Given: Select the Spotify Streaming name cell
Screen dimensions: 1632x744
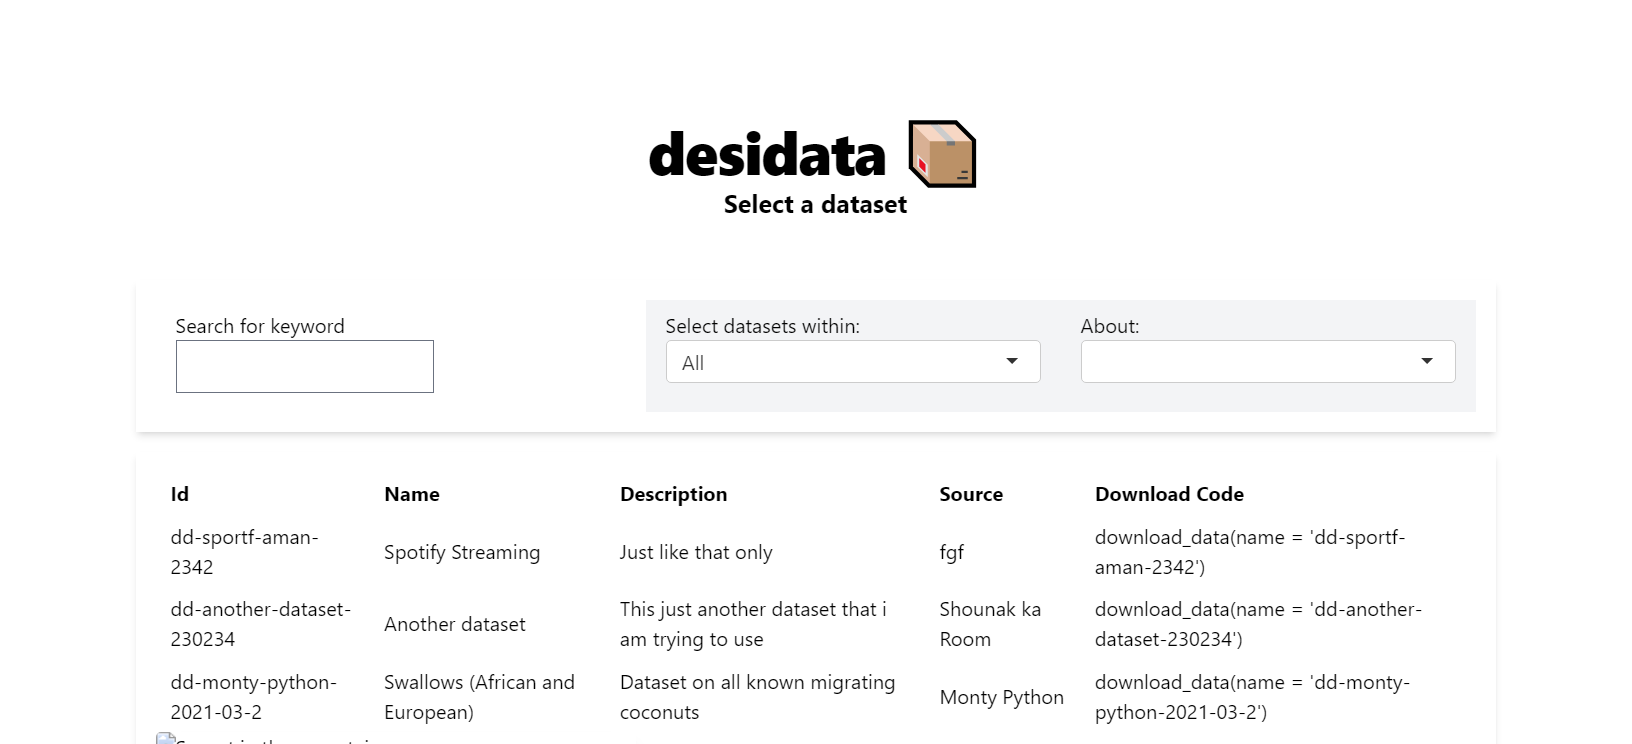Looking at the screenshot, I should 462,552.
